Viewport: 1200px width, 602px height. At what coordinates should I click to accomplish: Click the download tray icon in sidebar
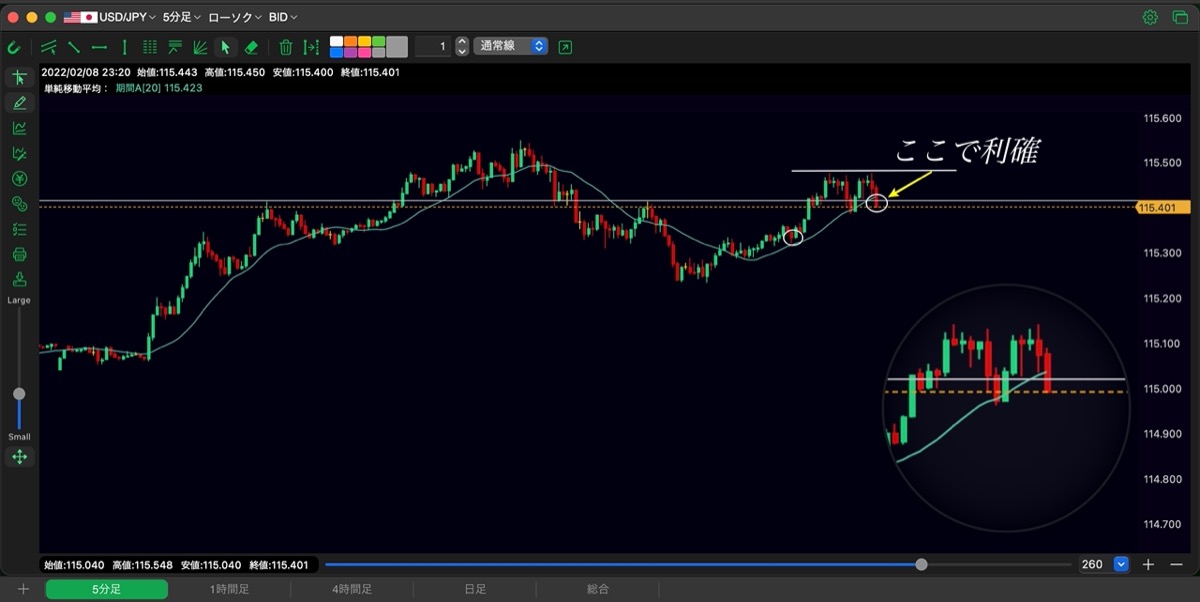(19, 279)
